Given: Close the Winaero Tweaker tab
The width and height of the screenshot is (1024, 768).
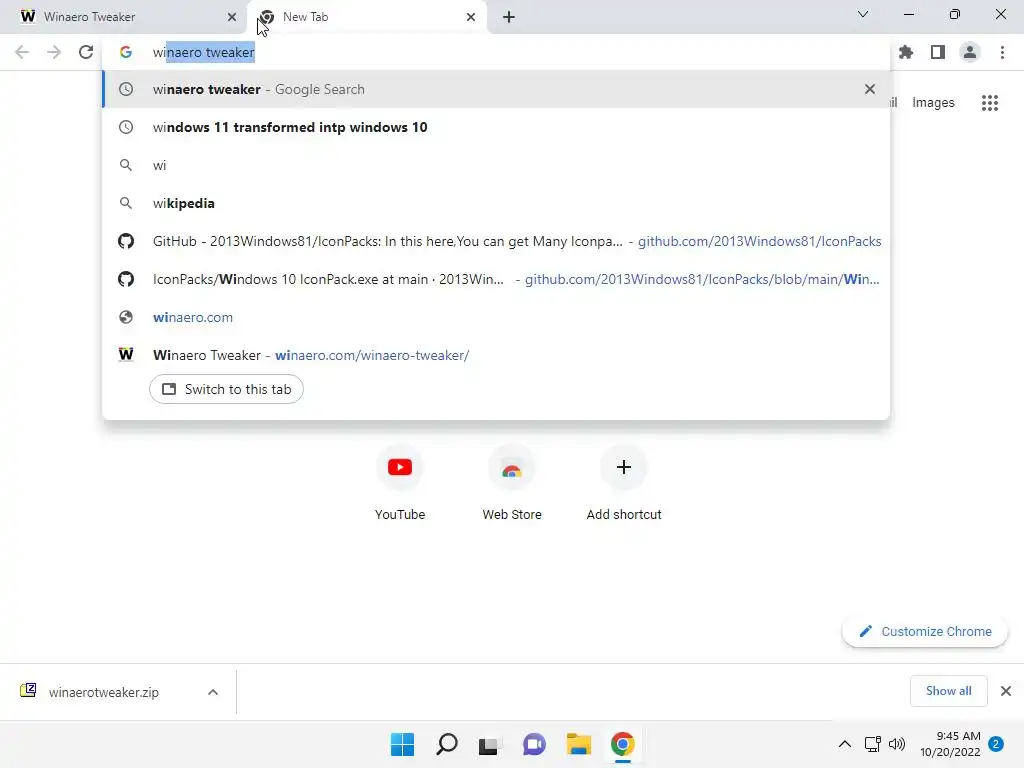Looking at the screenshot, I should pos(232,17).
